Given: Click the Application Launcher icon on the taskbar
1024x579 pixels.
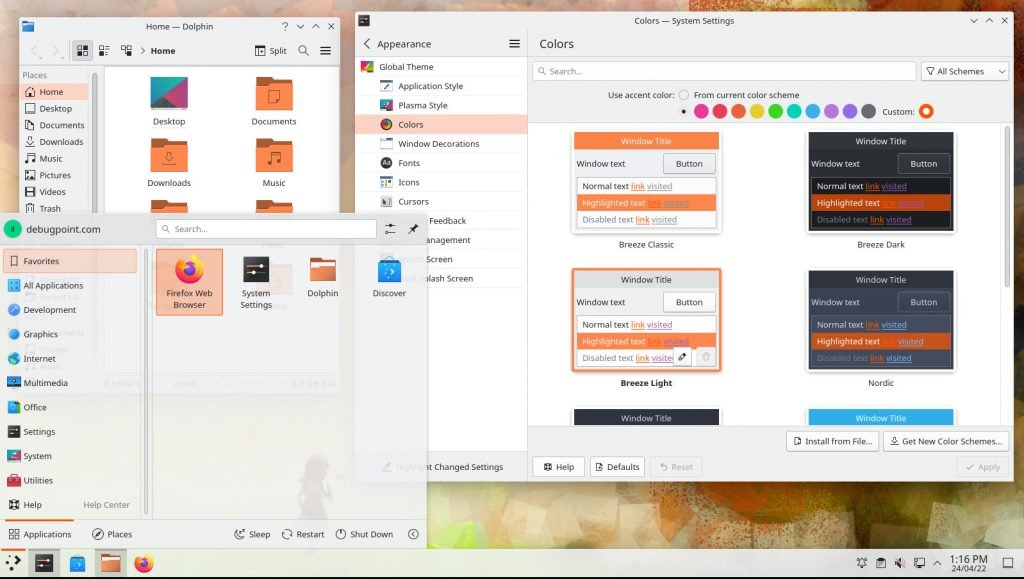Looking at the screenshot, I should (13, 563).
